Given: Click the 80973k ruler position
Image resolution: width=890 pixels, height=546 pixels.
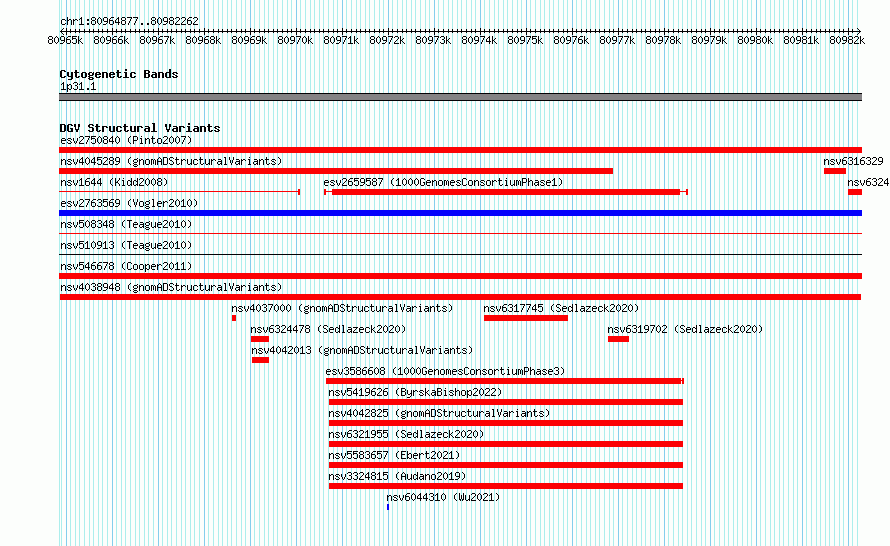Looking at the screenshot, I should [x=433, y=40].
